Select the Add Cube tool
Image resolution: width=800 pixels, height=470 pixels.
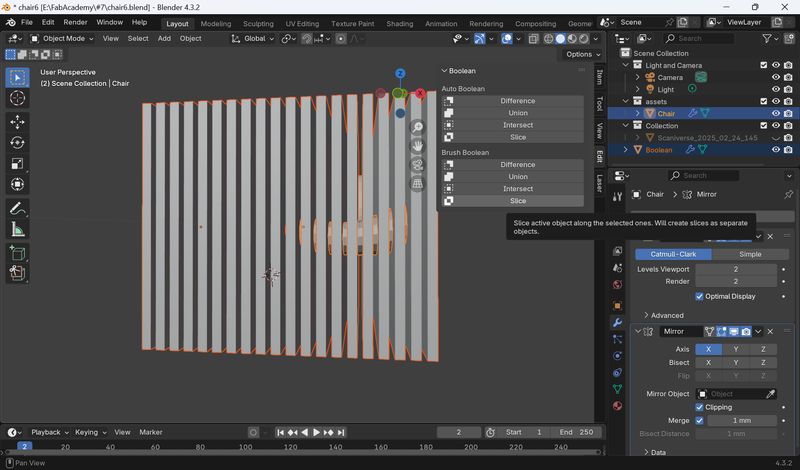tap(17, 253)
